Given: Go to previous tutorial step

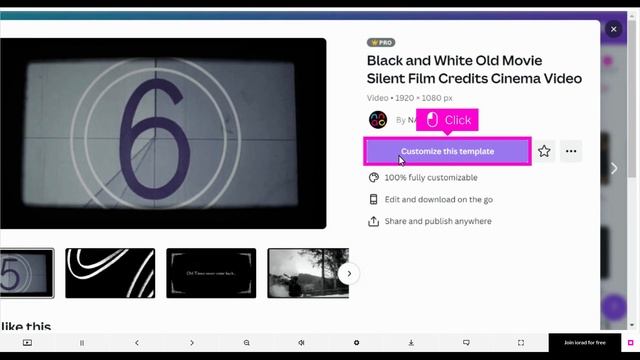Looking at the screenshot, I should [x=137, y=342].
